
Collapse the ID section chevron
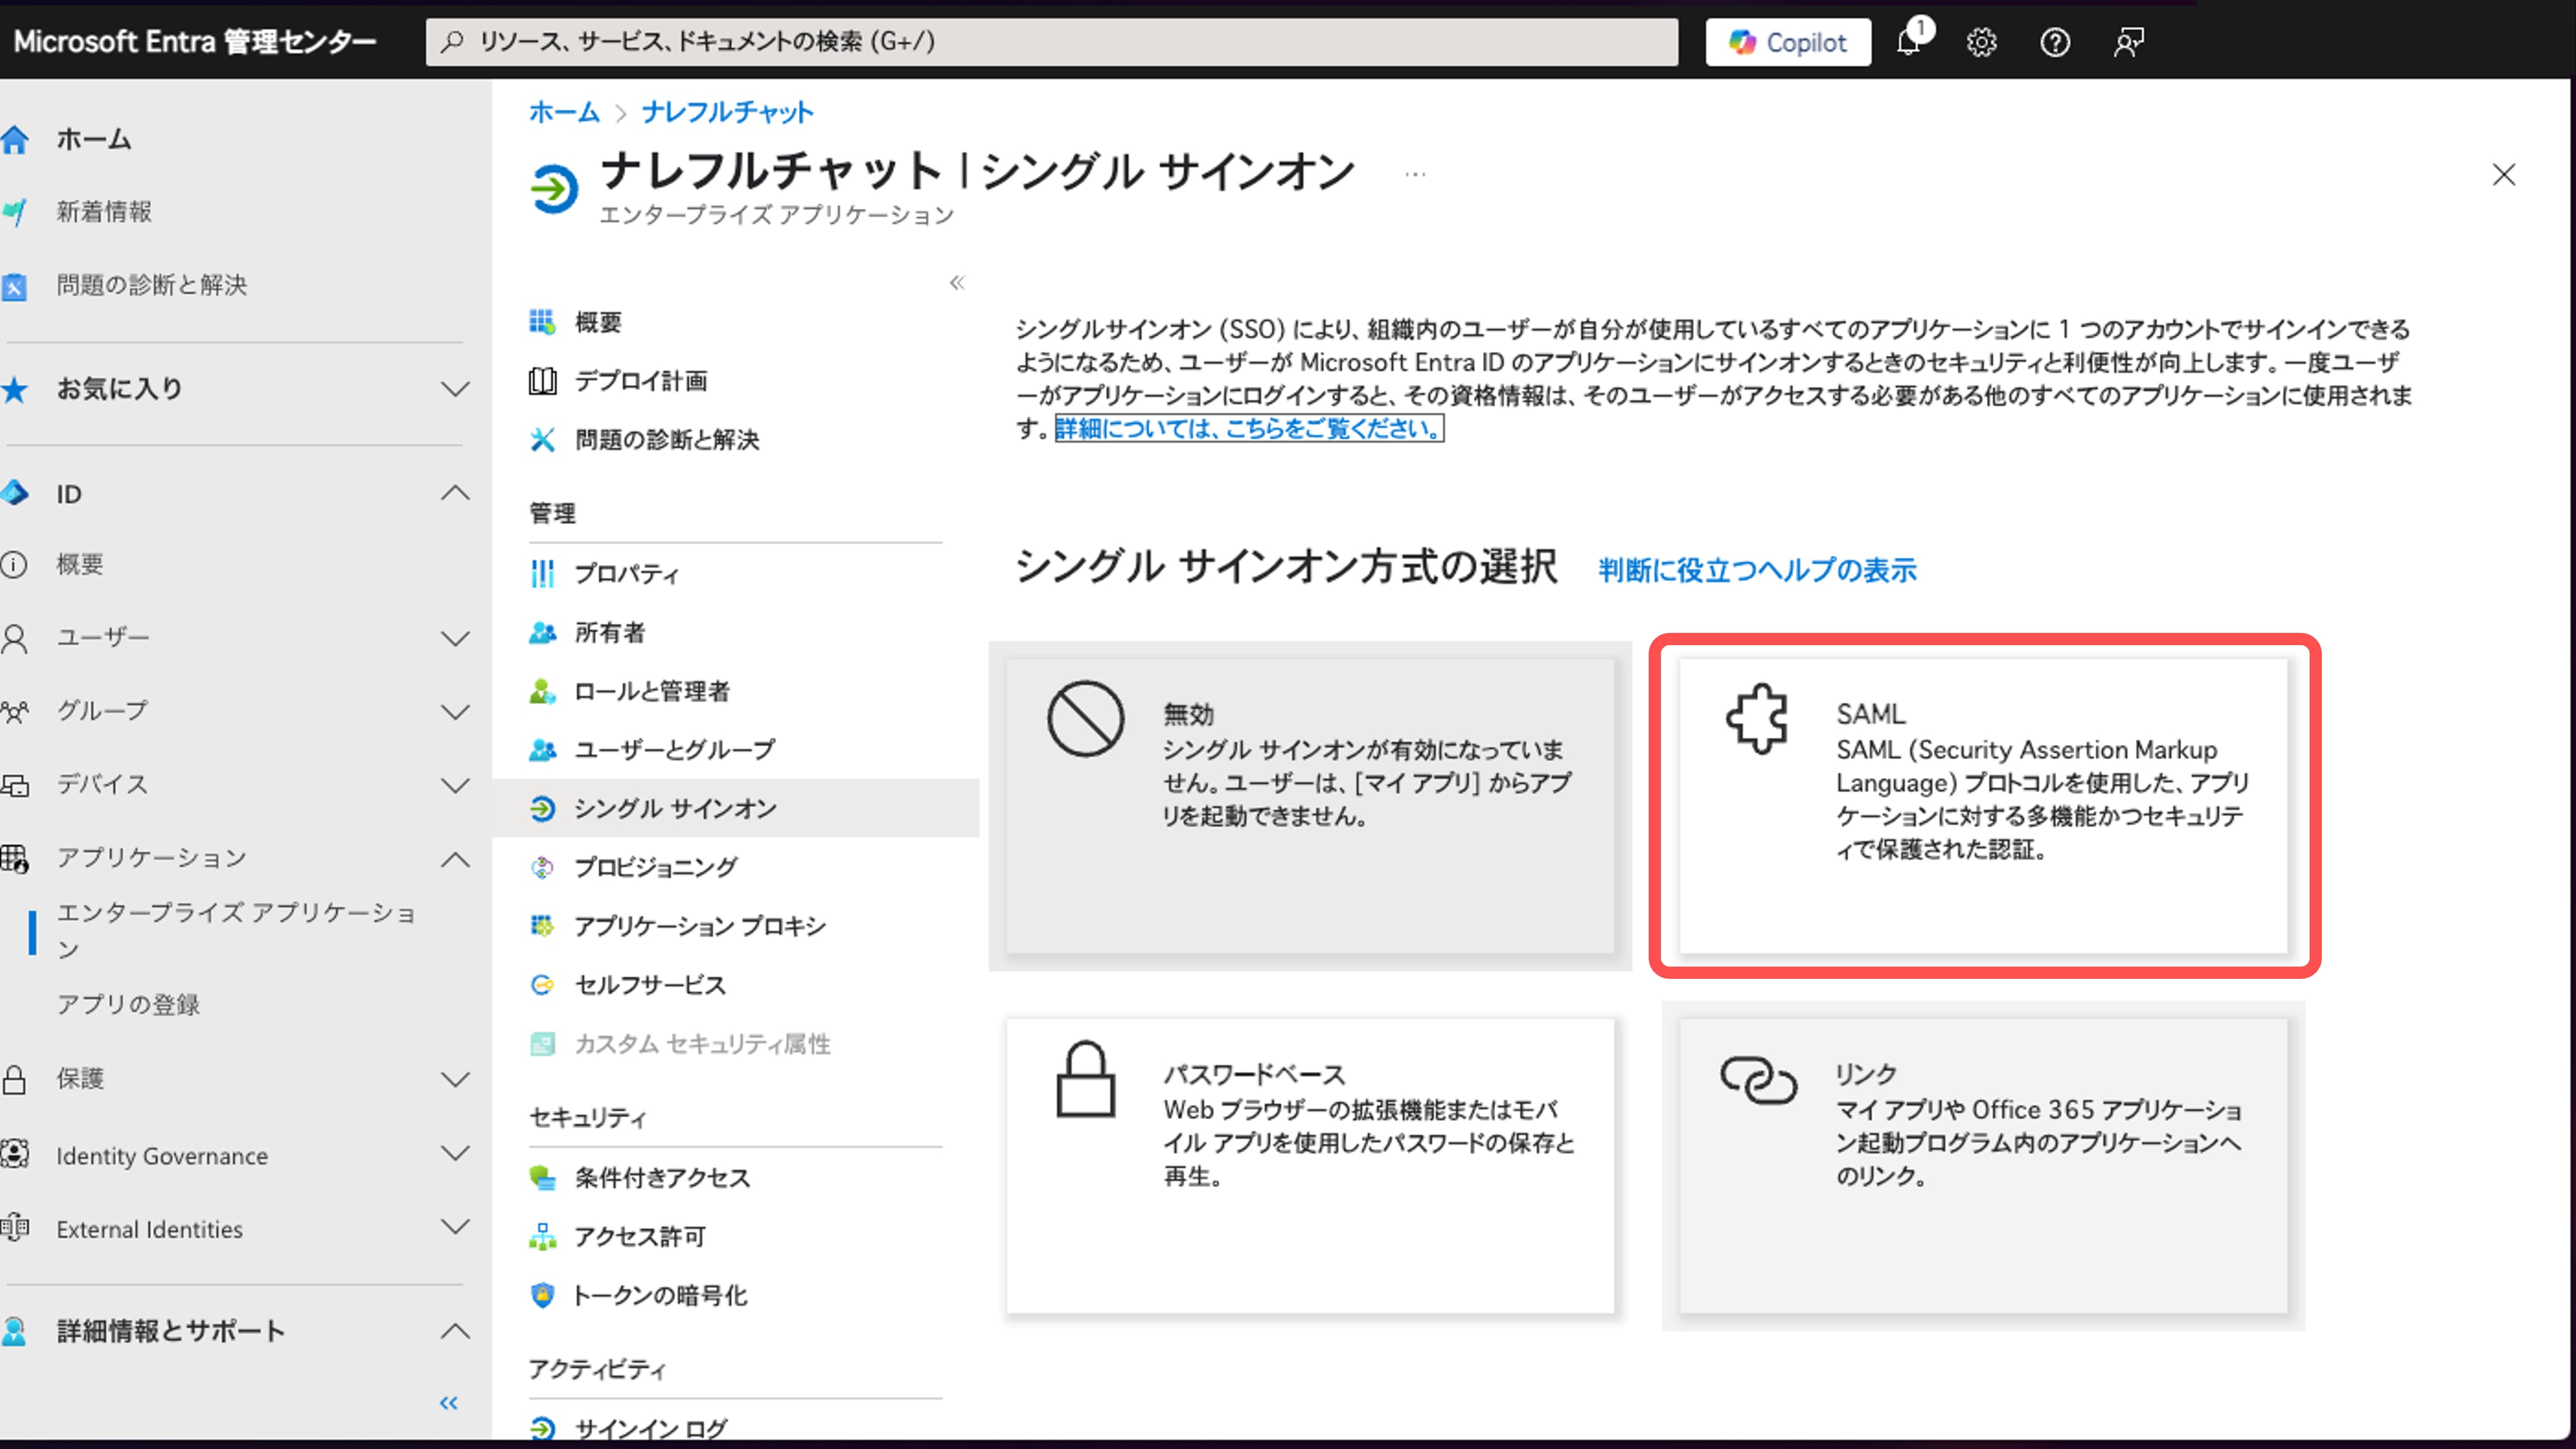click(456, 494)
